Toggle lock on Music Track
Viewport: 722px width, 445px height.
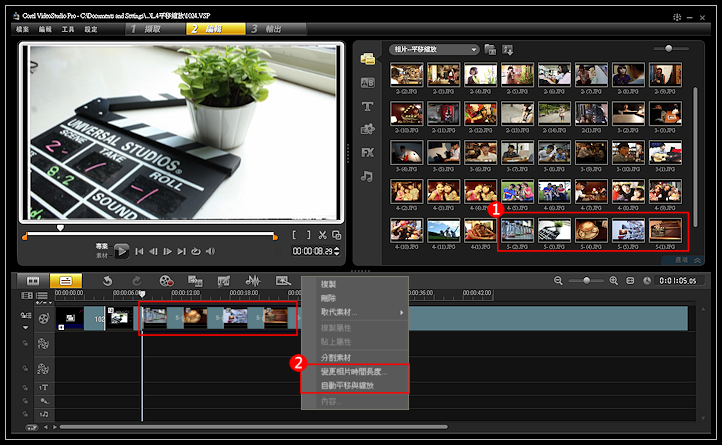click(25, 414)
